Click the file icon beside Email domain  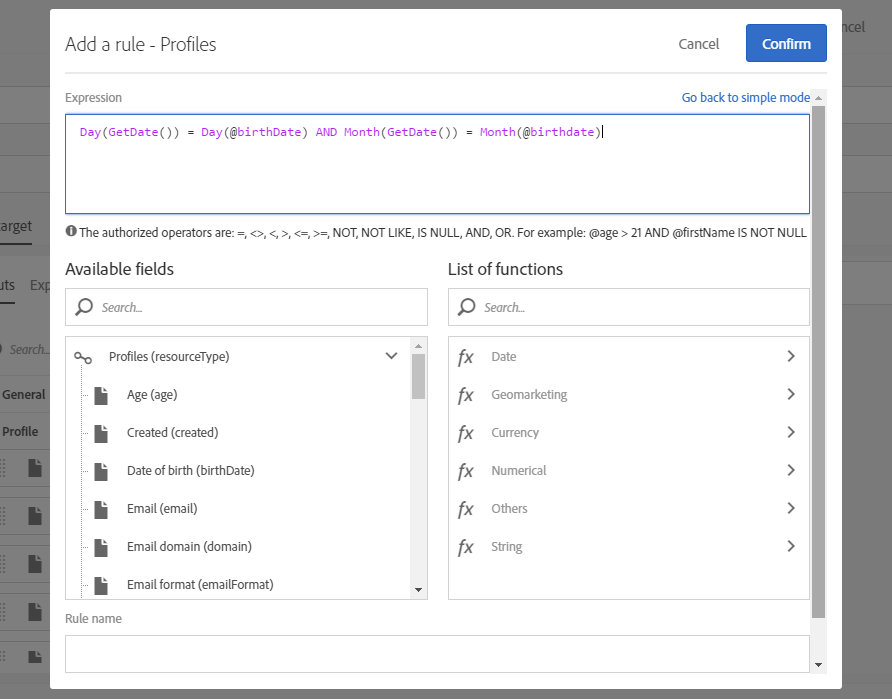click(100, 547)
